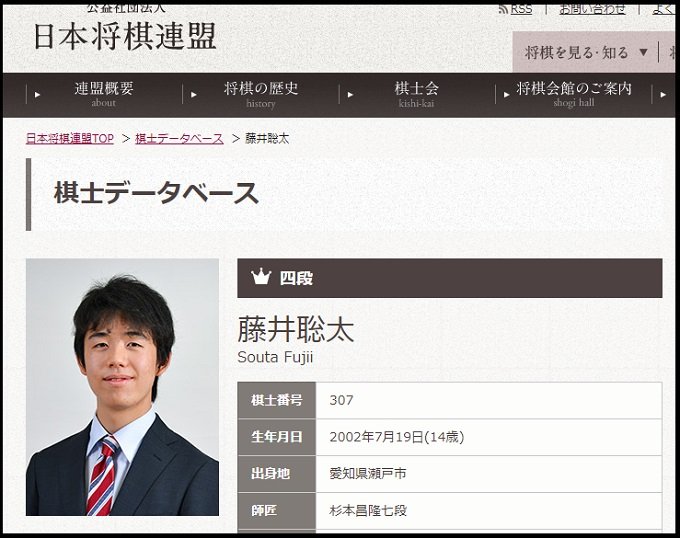Click the arrow icon before 将棋会館のご案内
The height and width of the screenshot is (538, 680).
click(x=507, y=95)
